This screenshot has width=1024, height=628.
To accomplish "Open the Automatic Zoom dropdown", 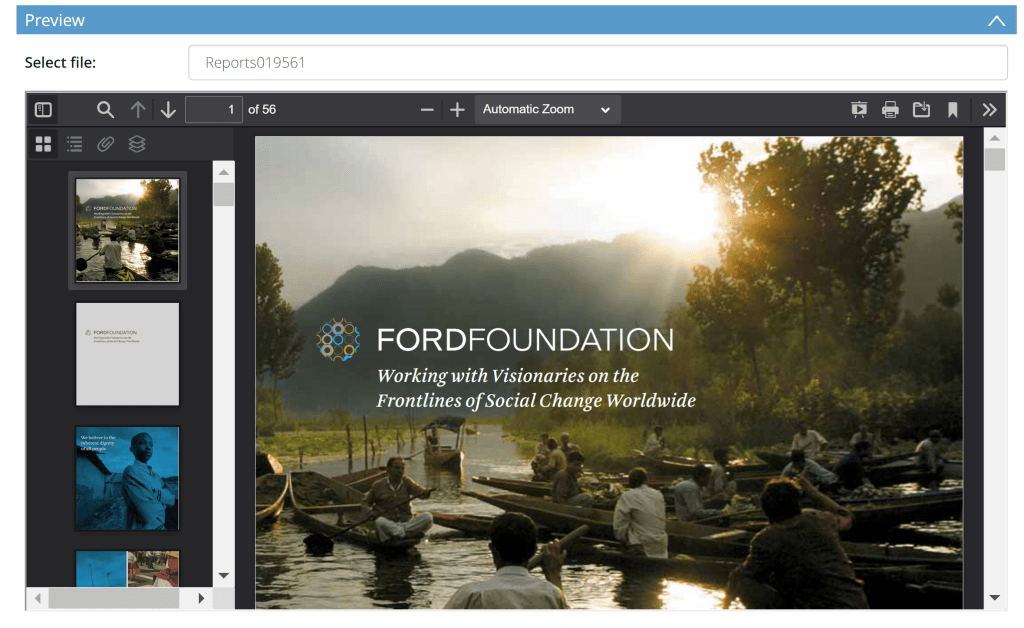I will tap(547, 110).
